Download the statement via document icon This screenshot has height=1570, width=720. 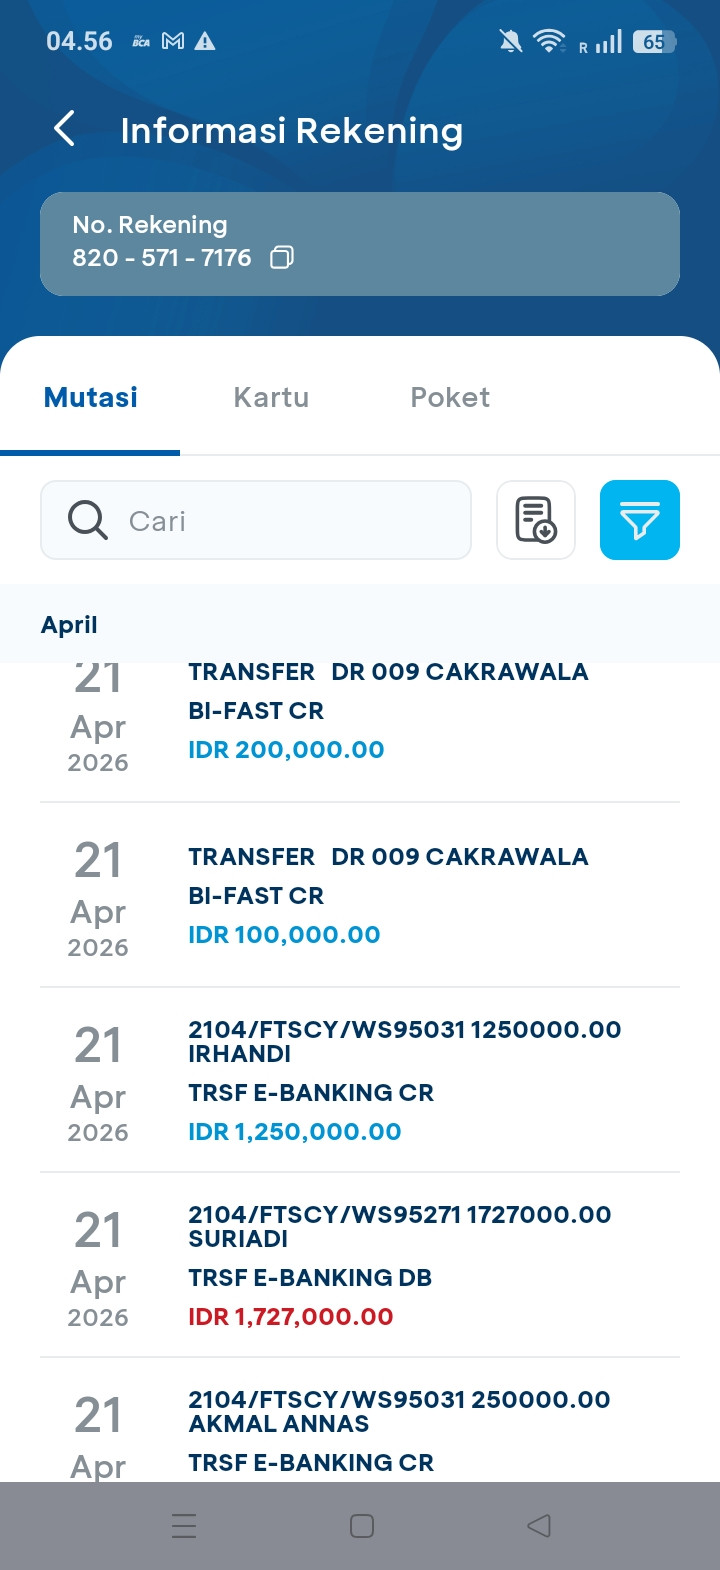coord(536,520)
